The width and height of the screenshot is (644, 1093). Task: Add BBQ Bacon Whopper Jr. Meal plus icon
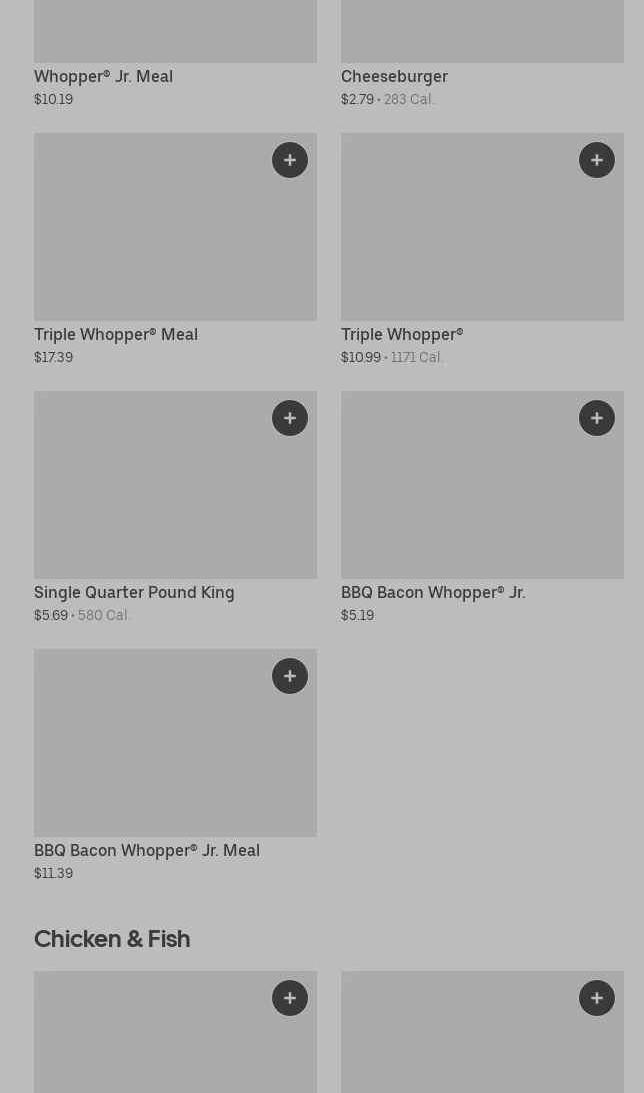[x=290, y=676]
